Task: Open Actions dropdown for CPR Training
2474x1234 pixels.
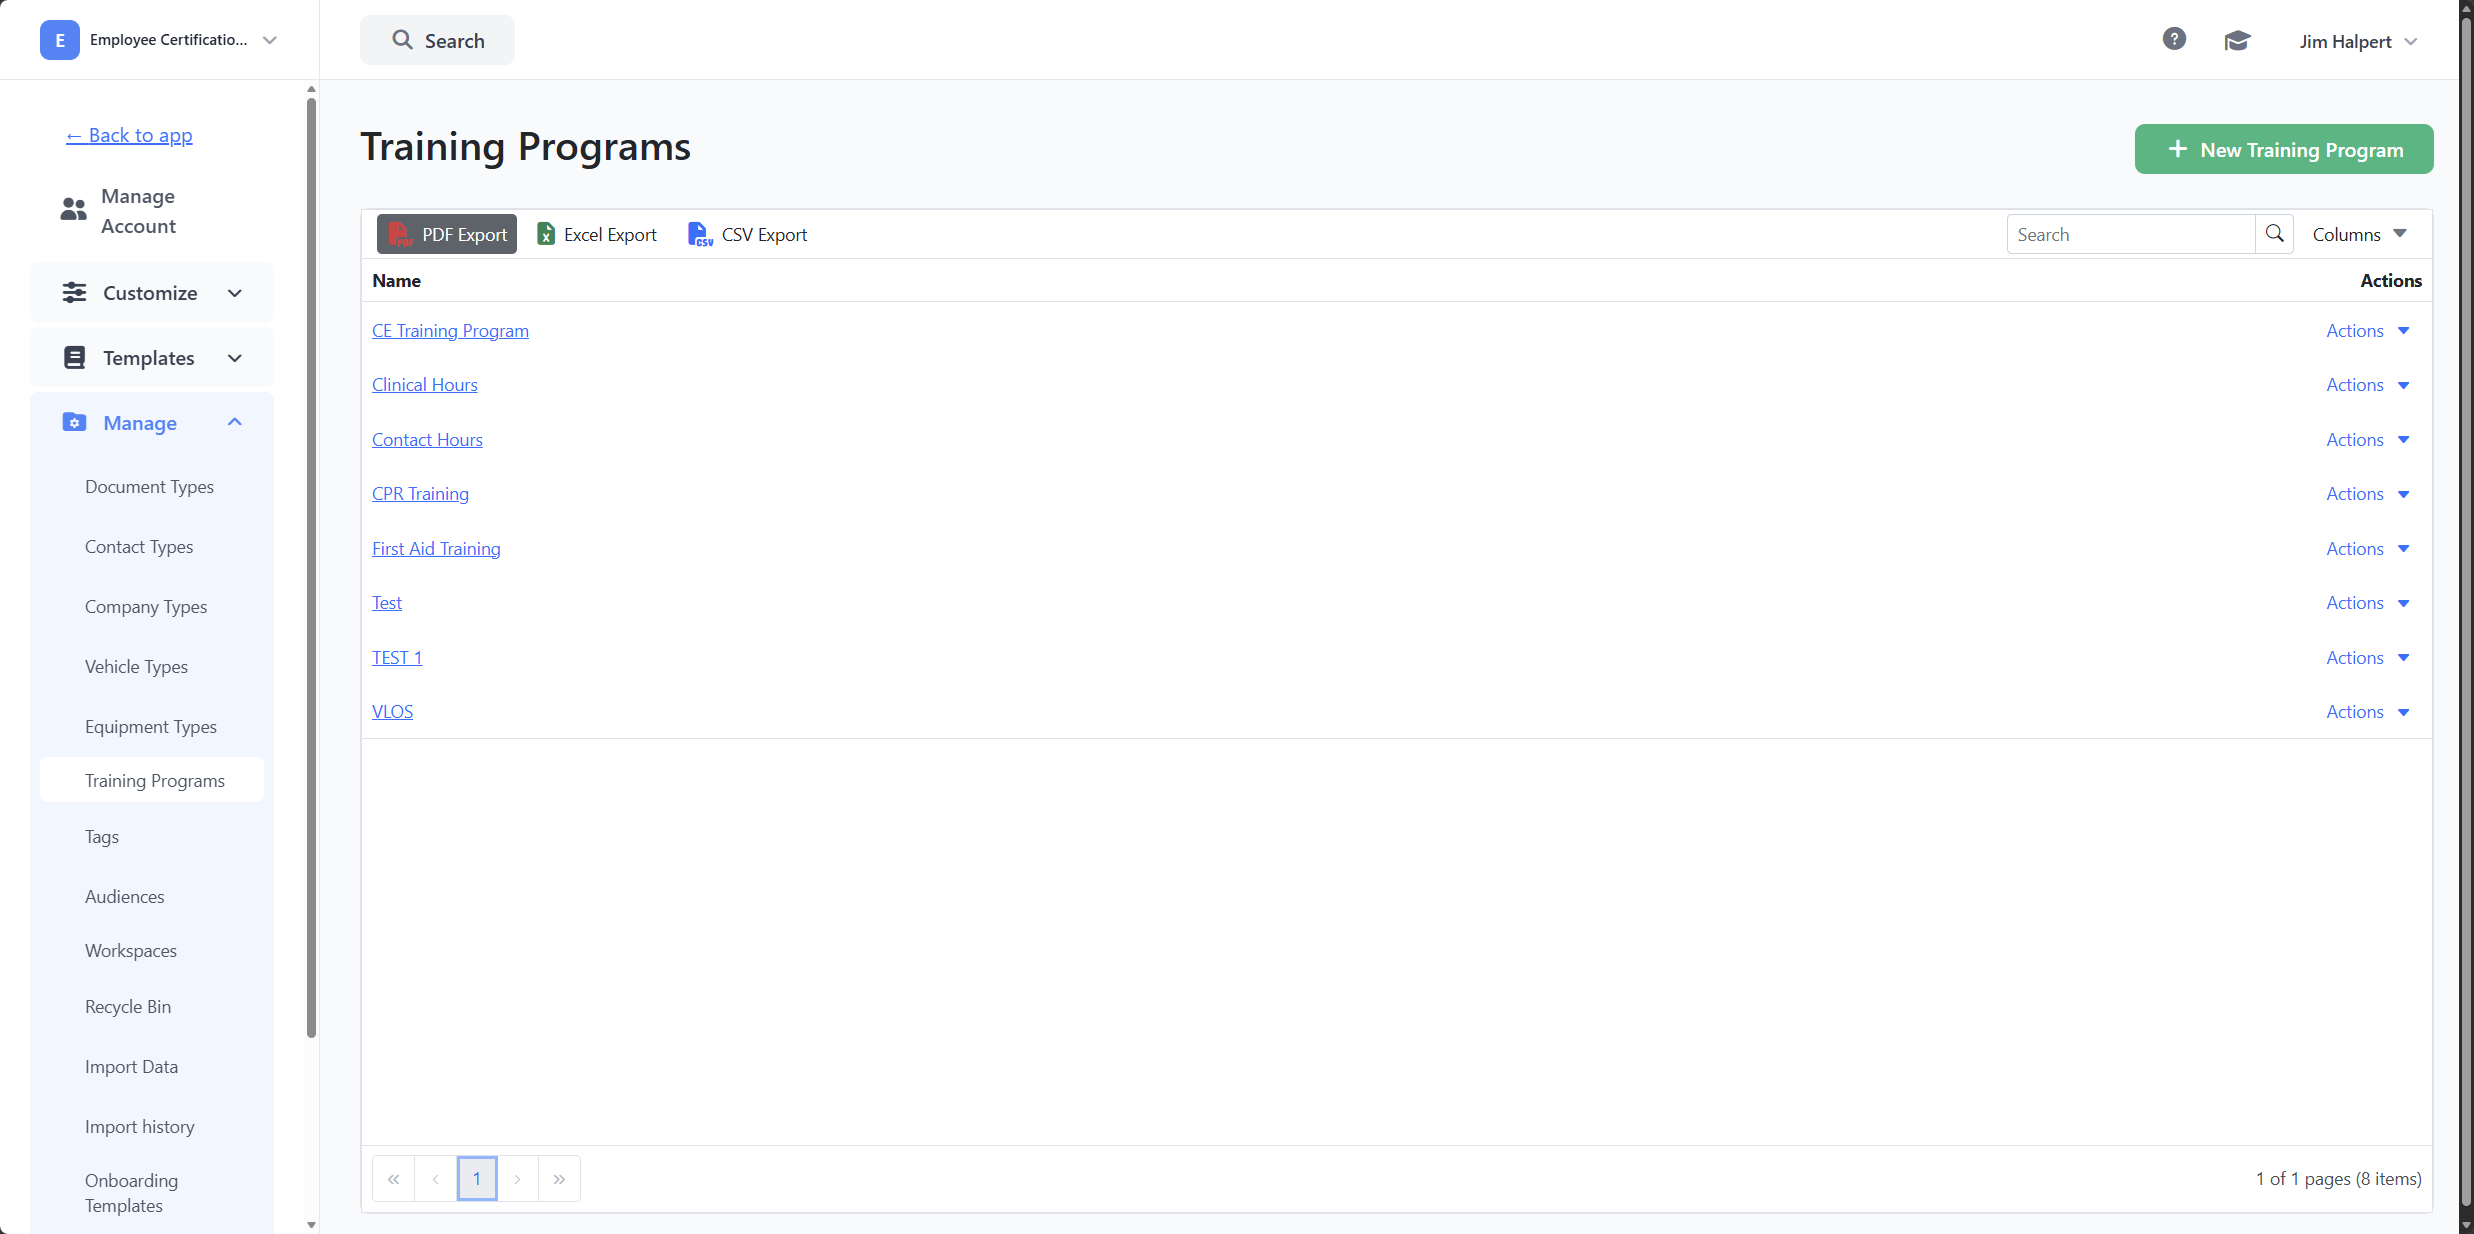Action: tap(2368, 494)
